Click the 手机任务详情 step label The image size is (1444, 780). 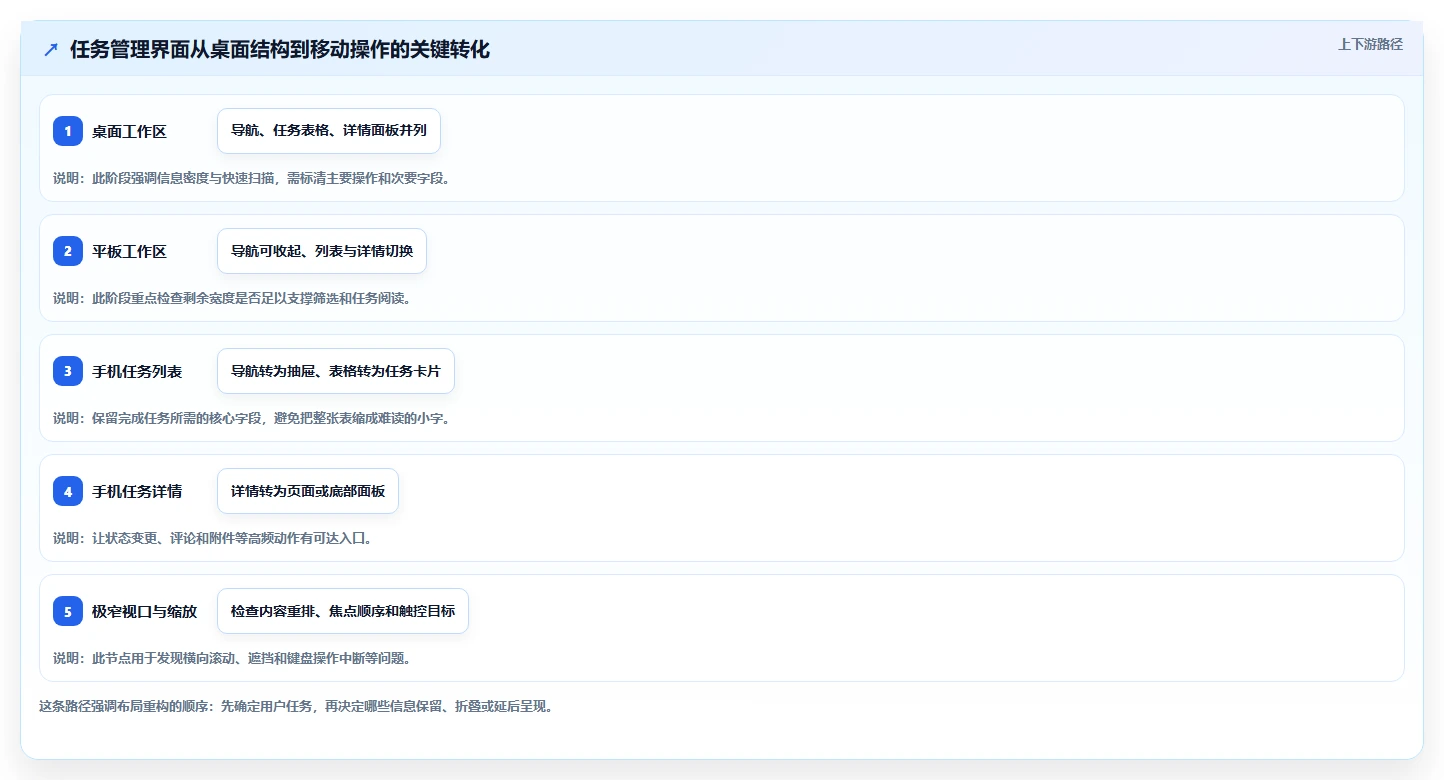click(137, 491)
